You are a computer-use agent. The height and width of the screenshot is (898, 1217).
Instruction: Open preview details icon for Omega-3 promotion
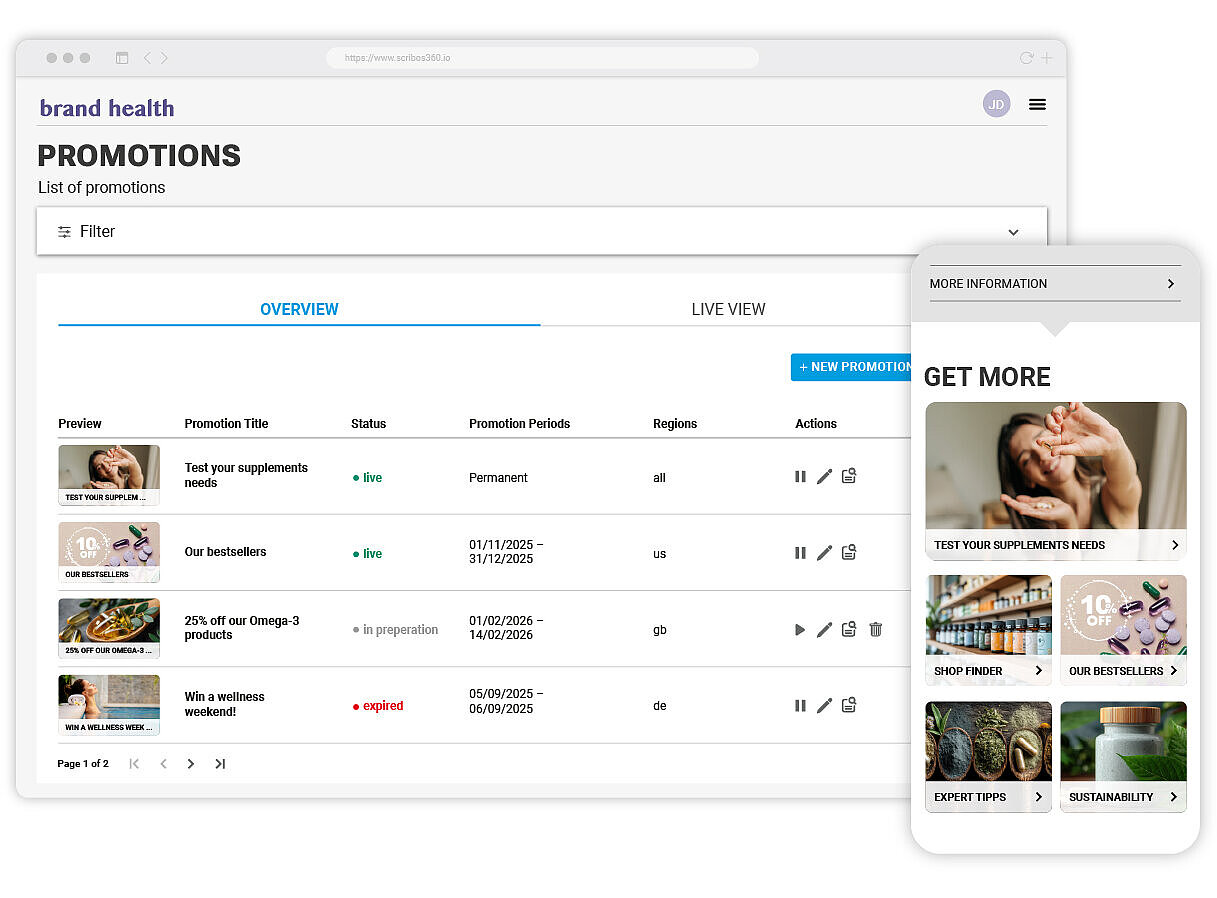(849, 630)
